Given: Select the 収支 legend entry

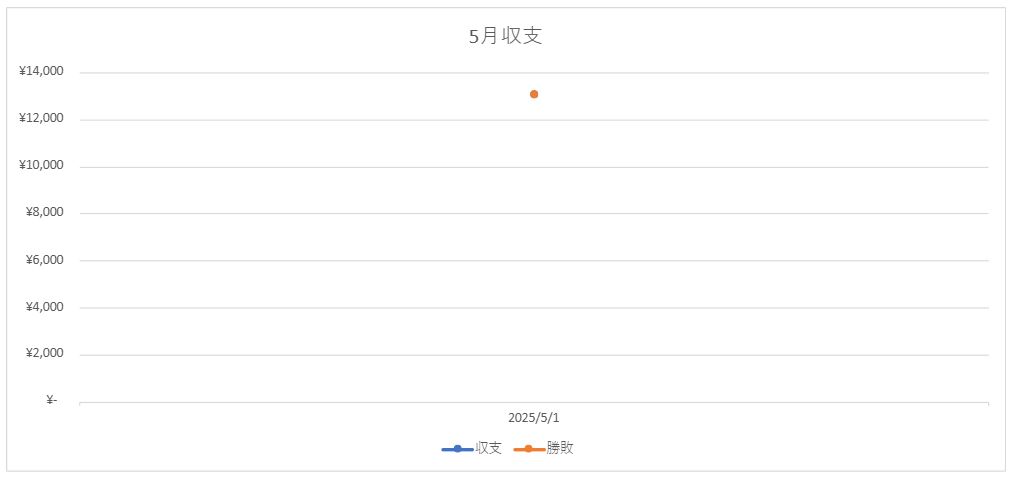Looking at the screenshot, I should point(471,449).
